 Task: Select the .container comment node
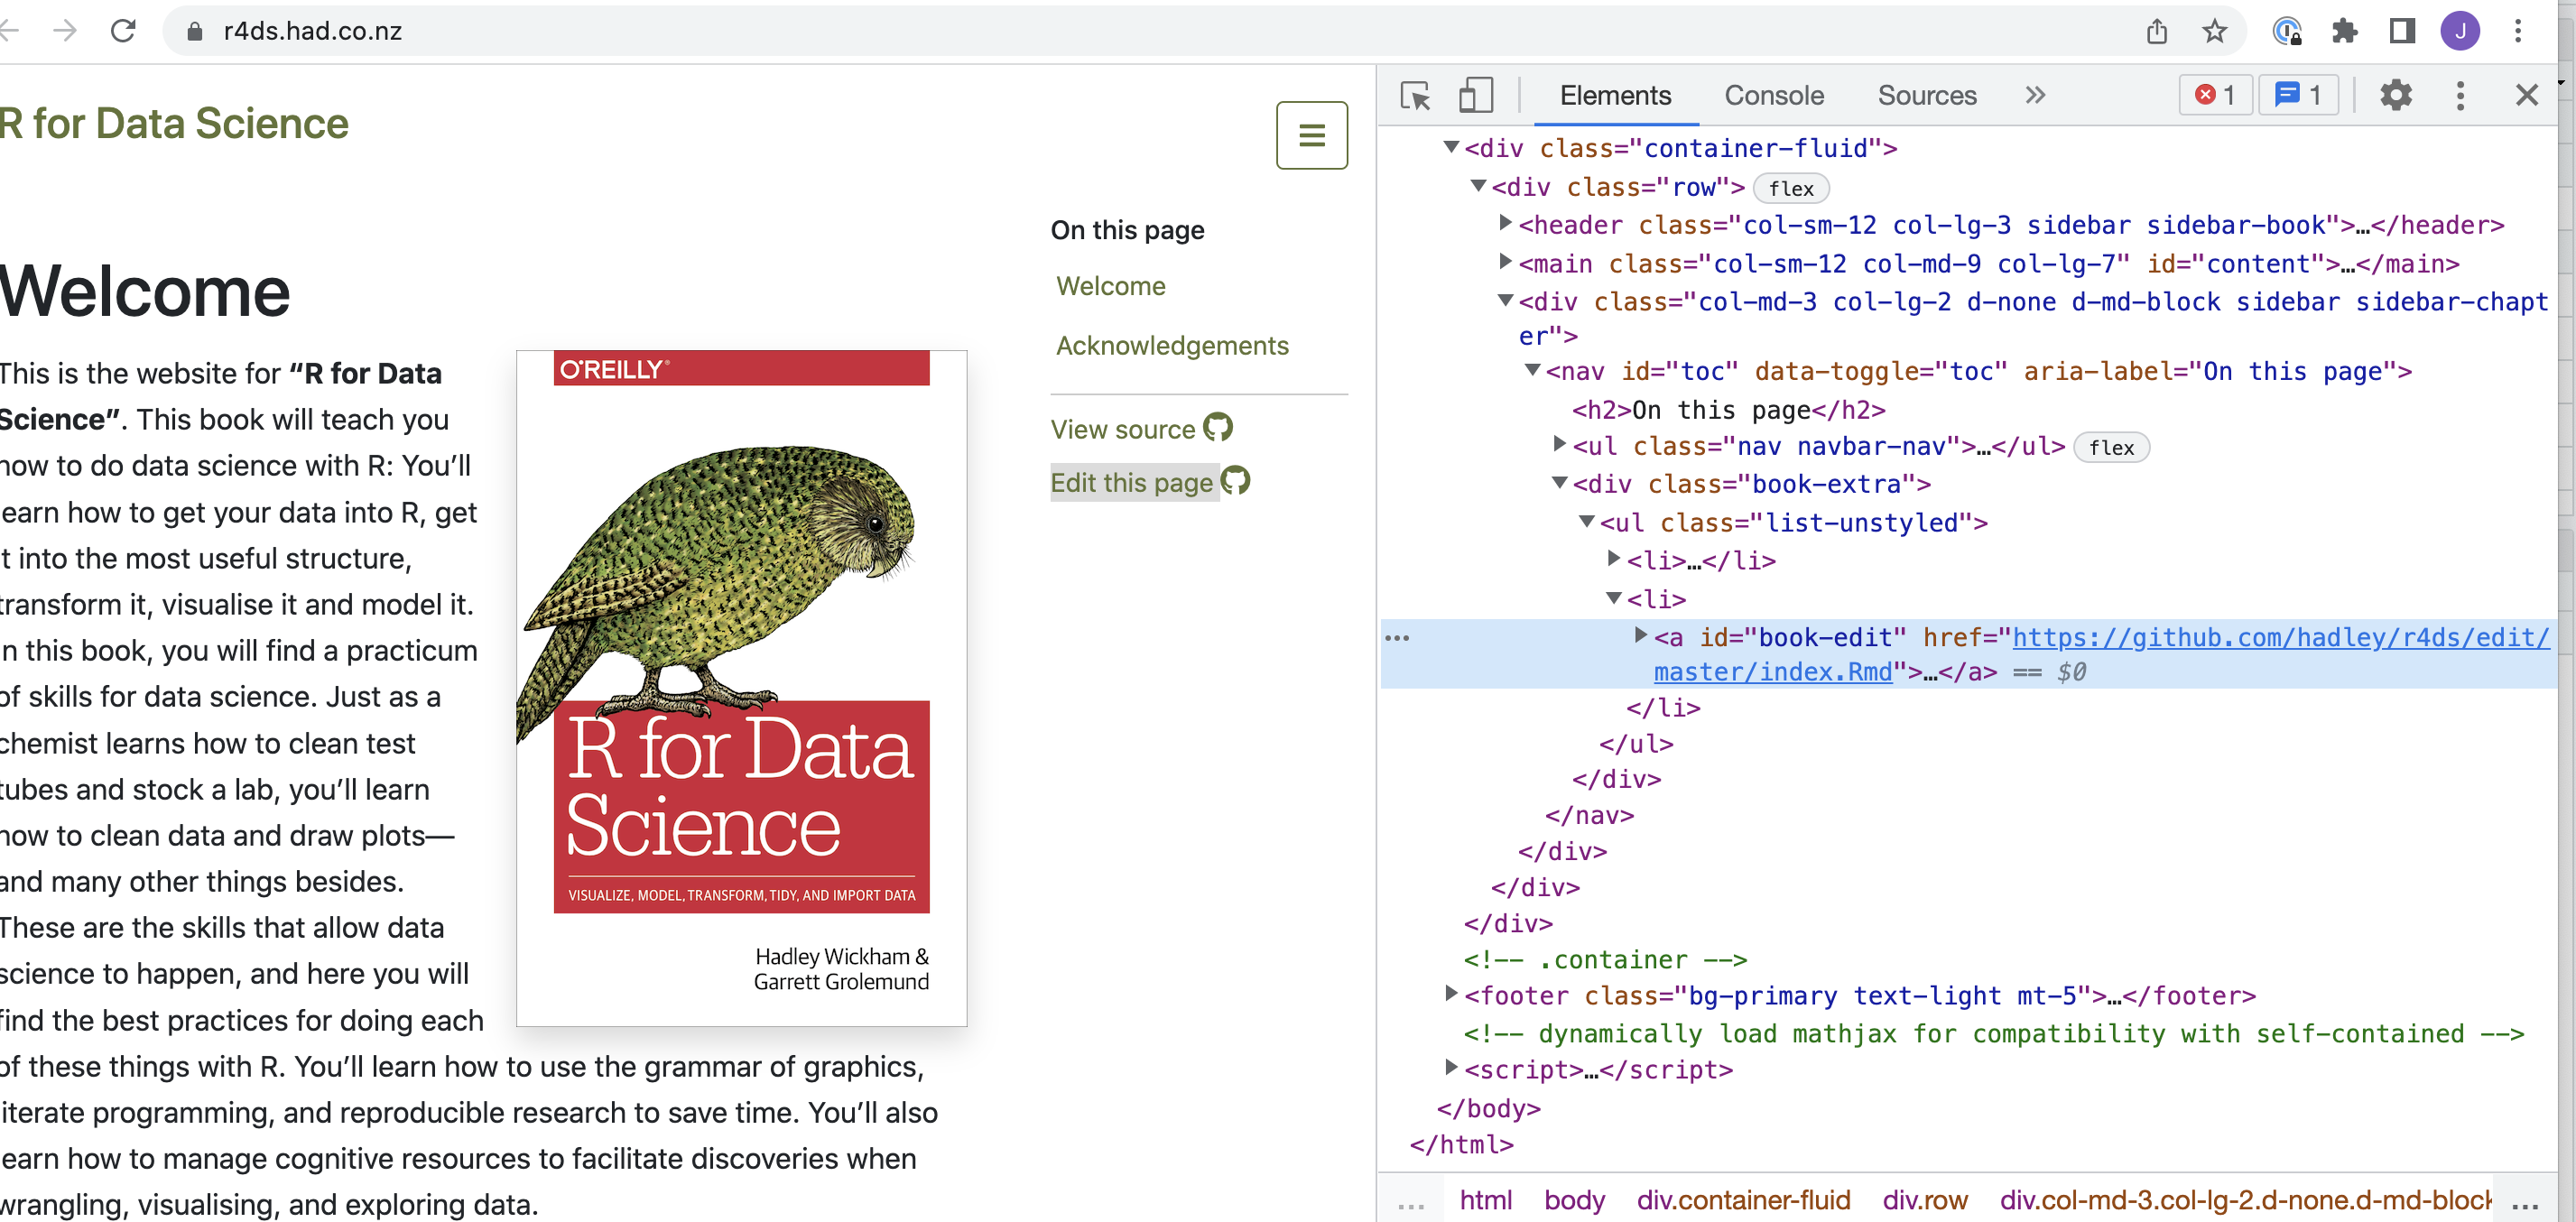(1605, 960)
